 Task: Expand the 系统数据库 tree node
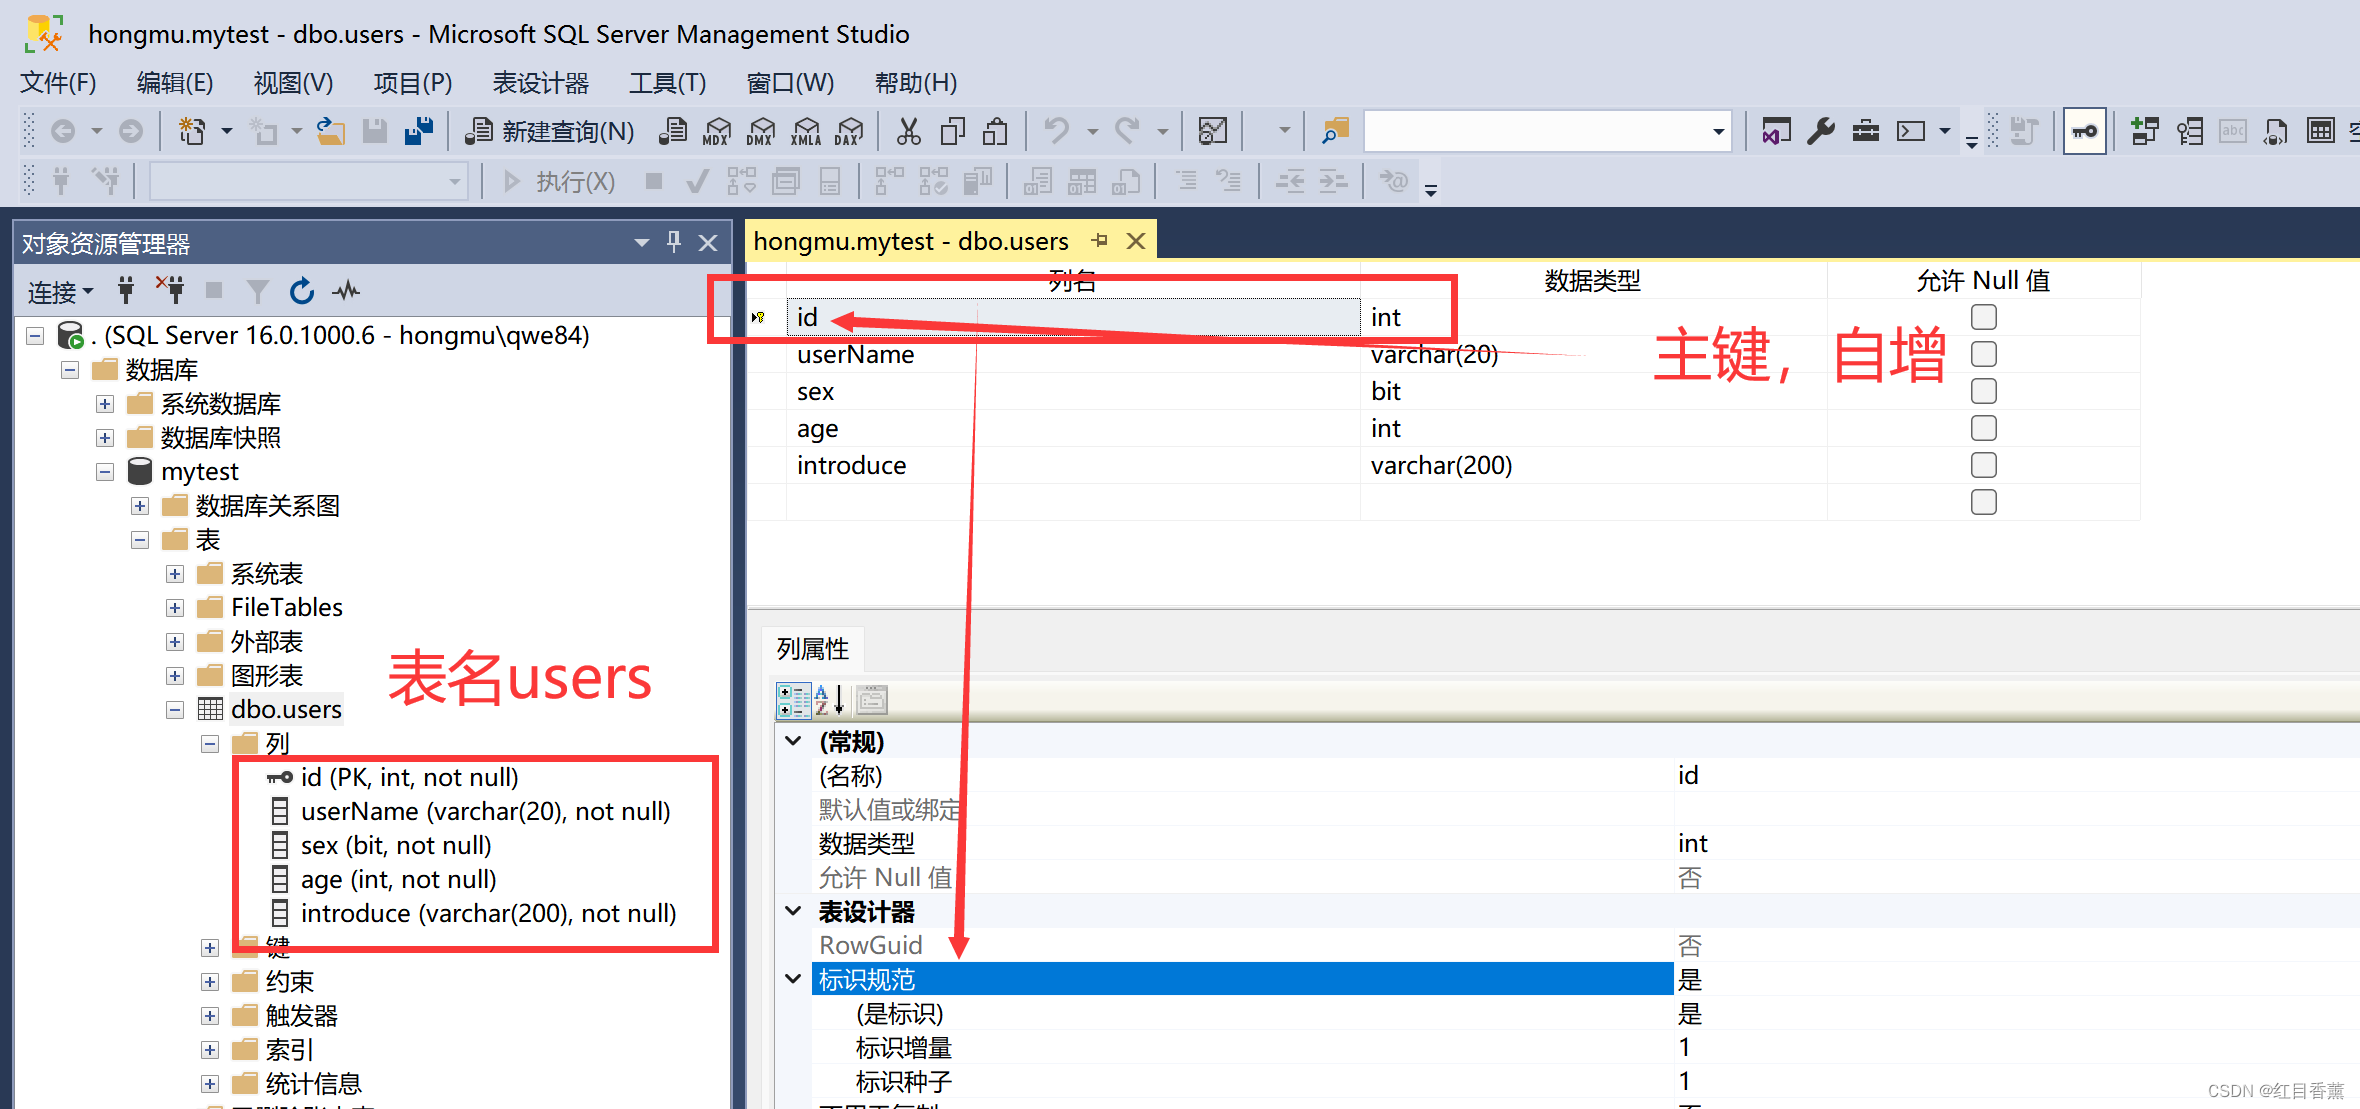[105, 404]
